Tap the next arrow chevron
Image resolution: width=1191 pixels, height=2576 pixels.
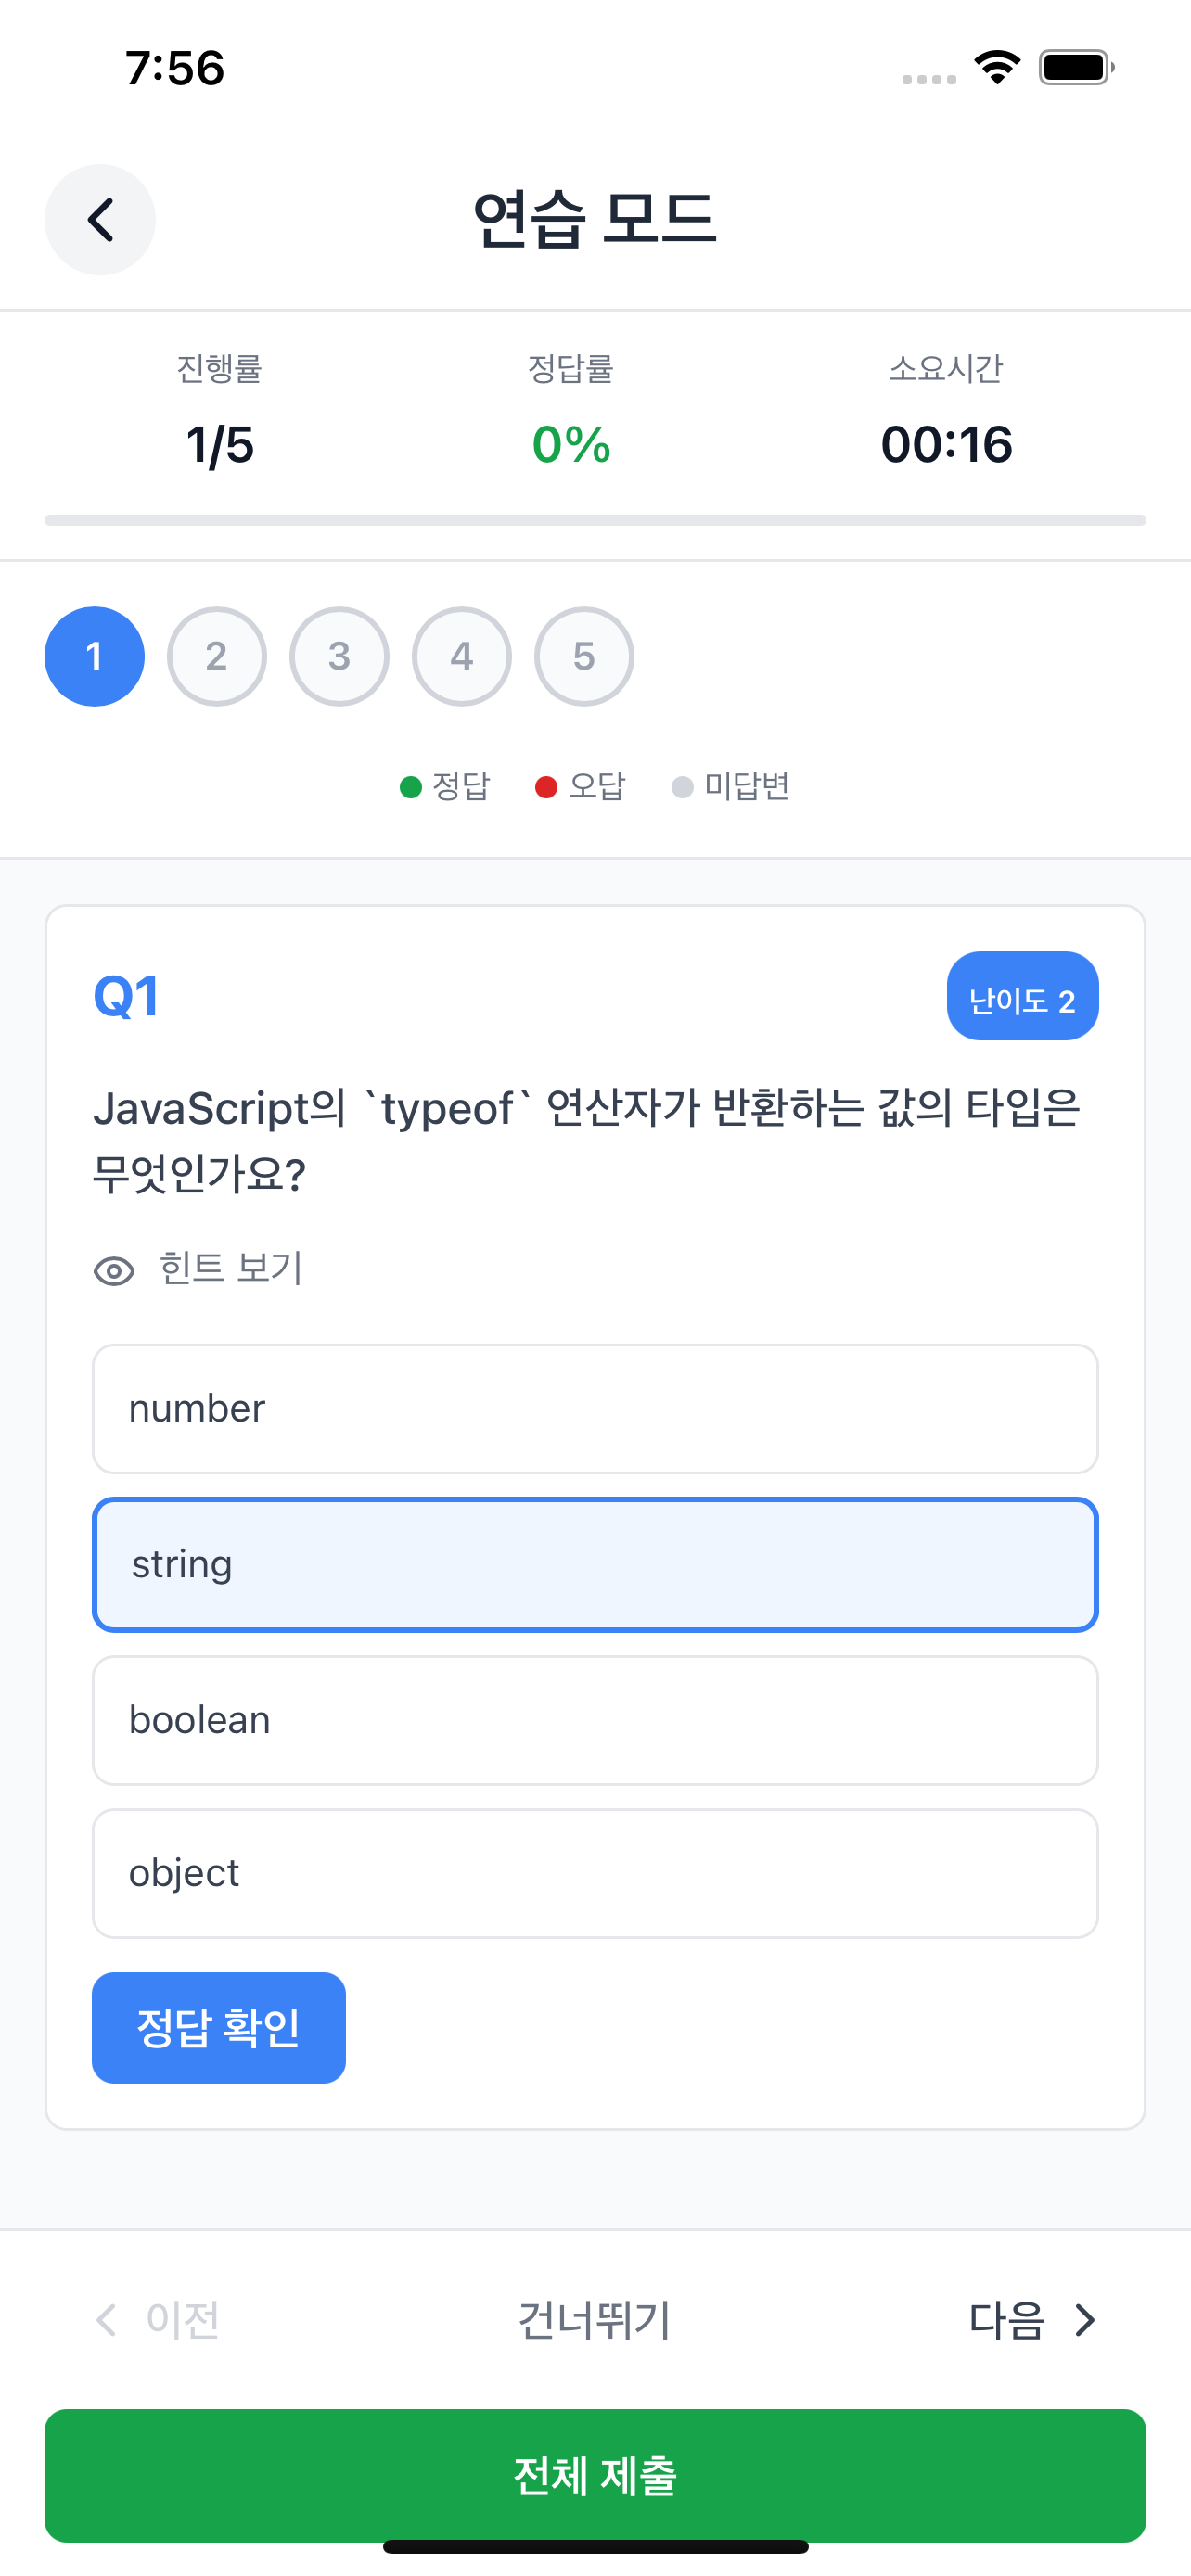coord(1084,2320)
